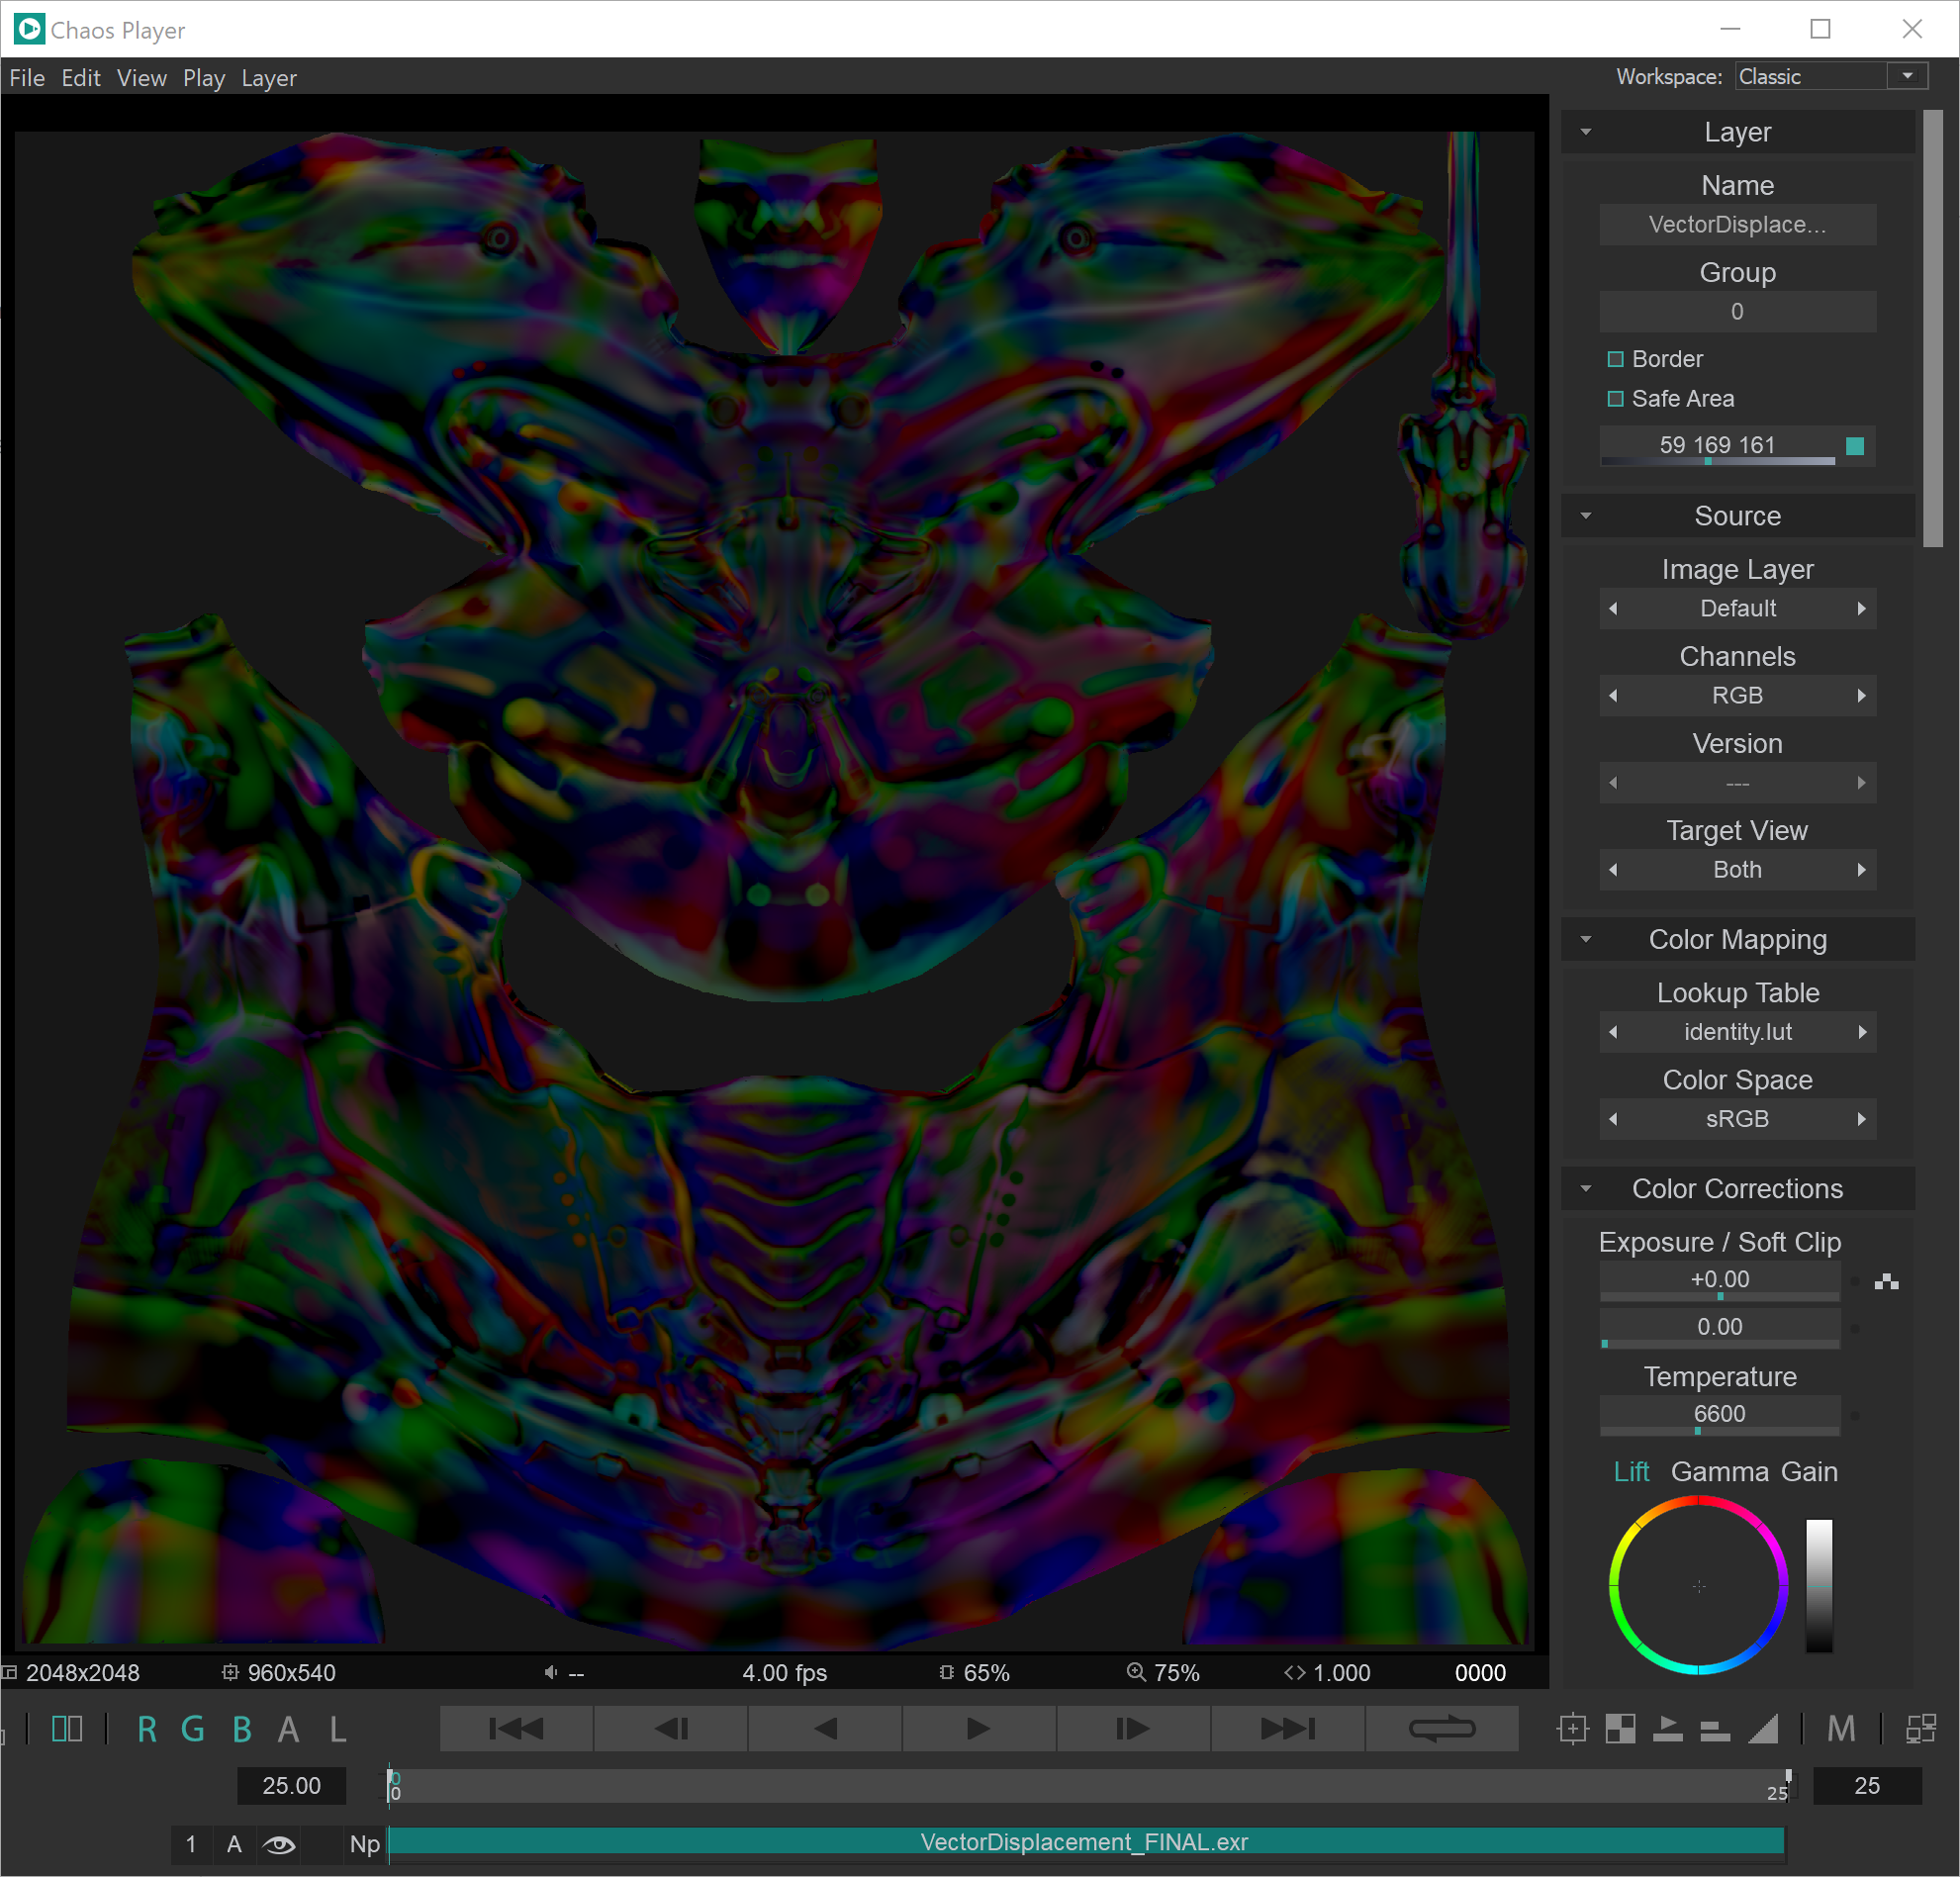Image resolution: width=1960 pixels, height=1877 pixels.
Task: Enable the Border checkbox
Action: coord(1616,359)
